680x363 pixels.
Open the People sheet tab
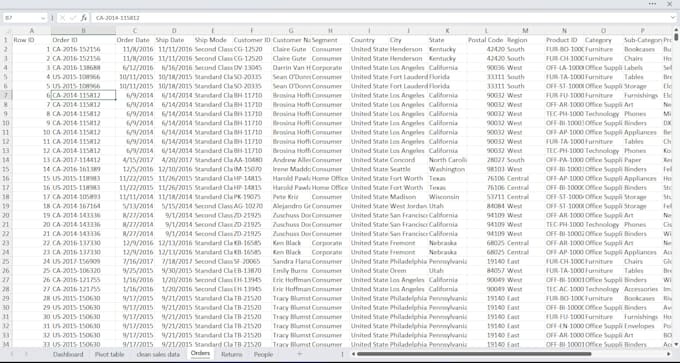263,354
